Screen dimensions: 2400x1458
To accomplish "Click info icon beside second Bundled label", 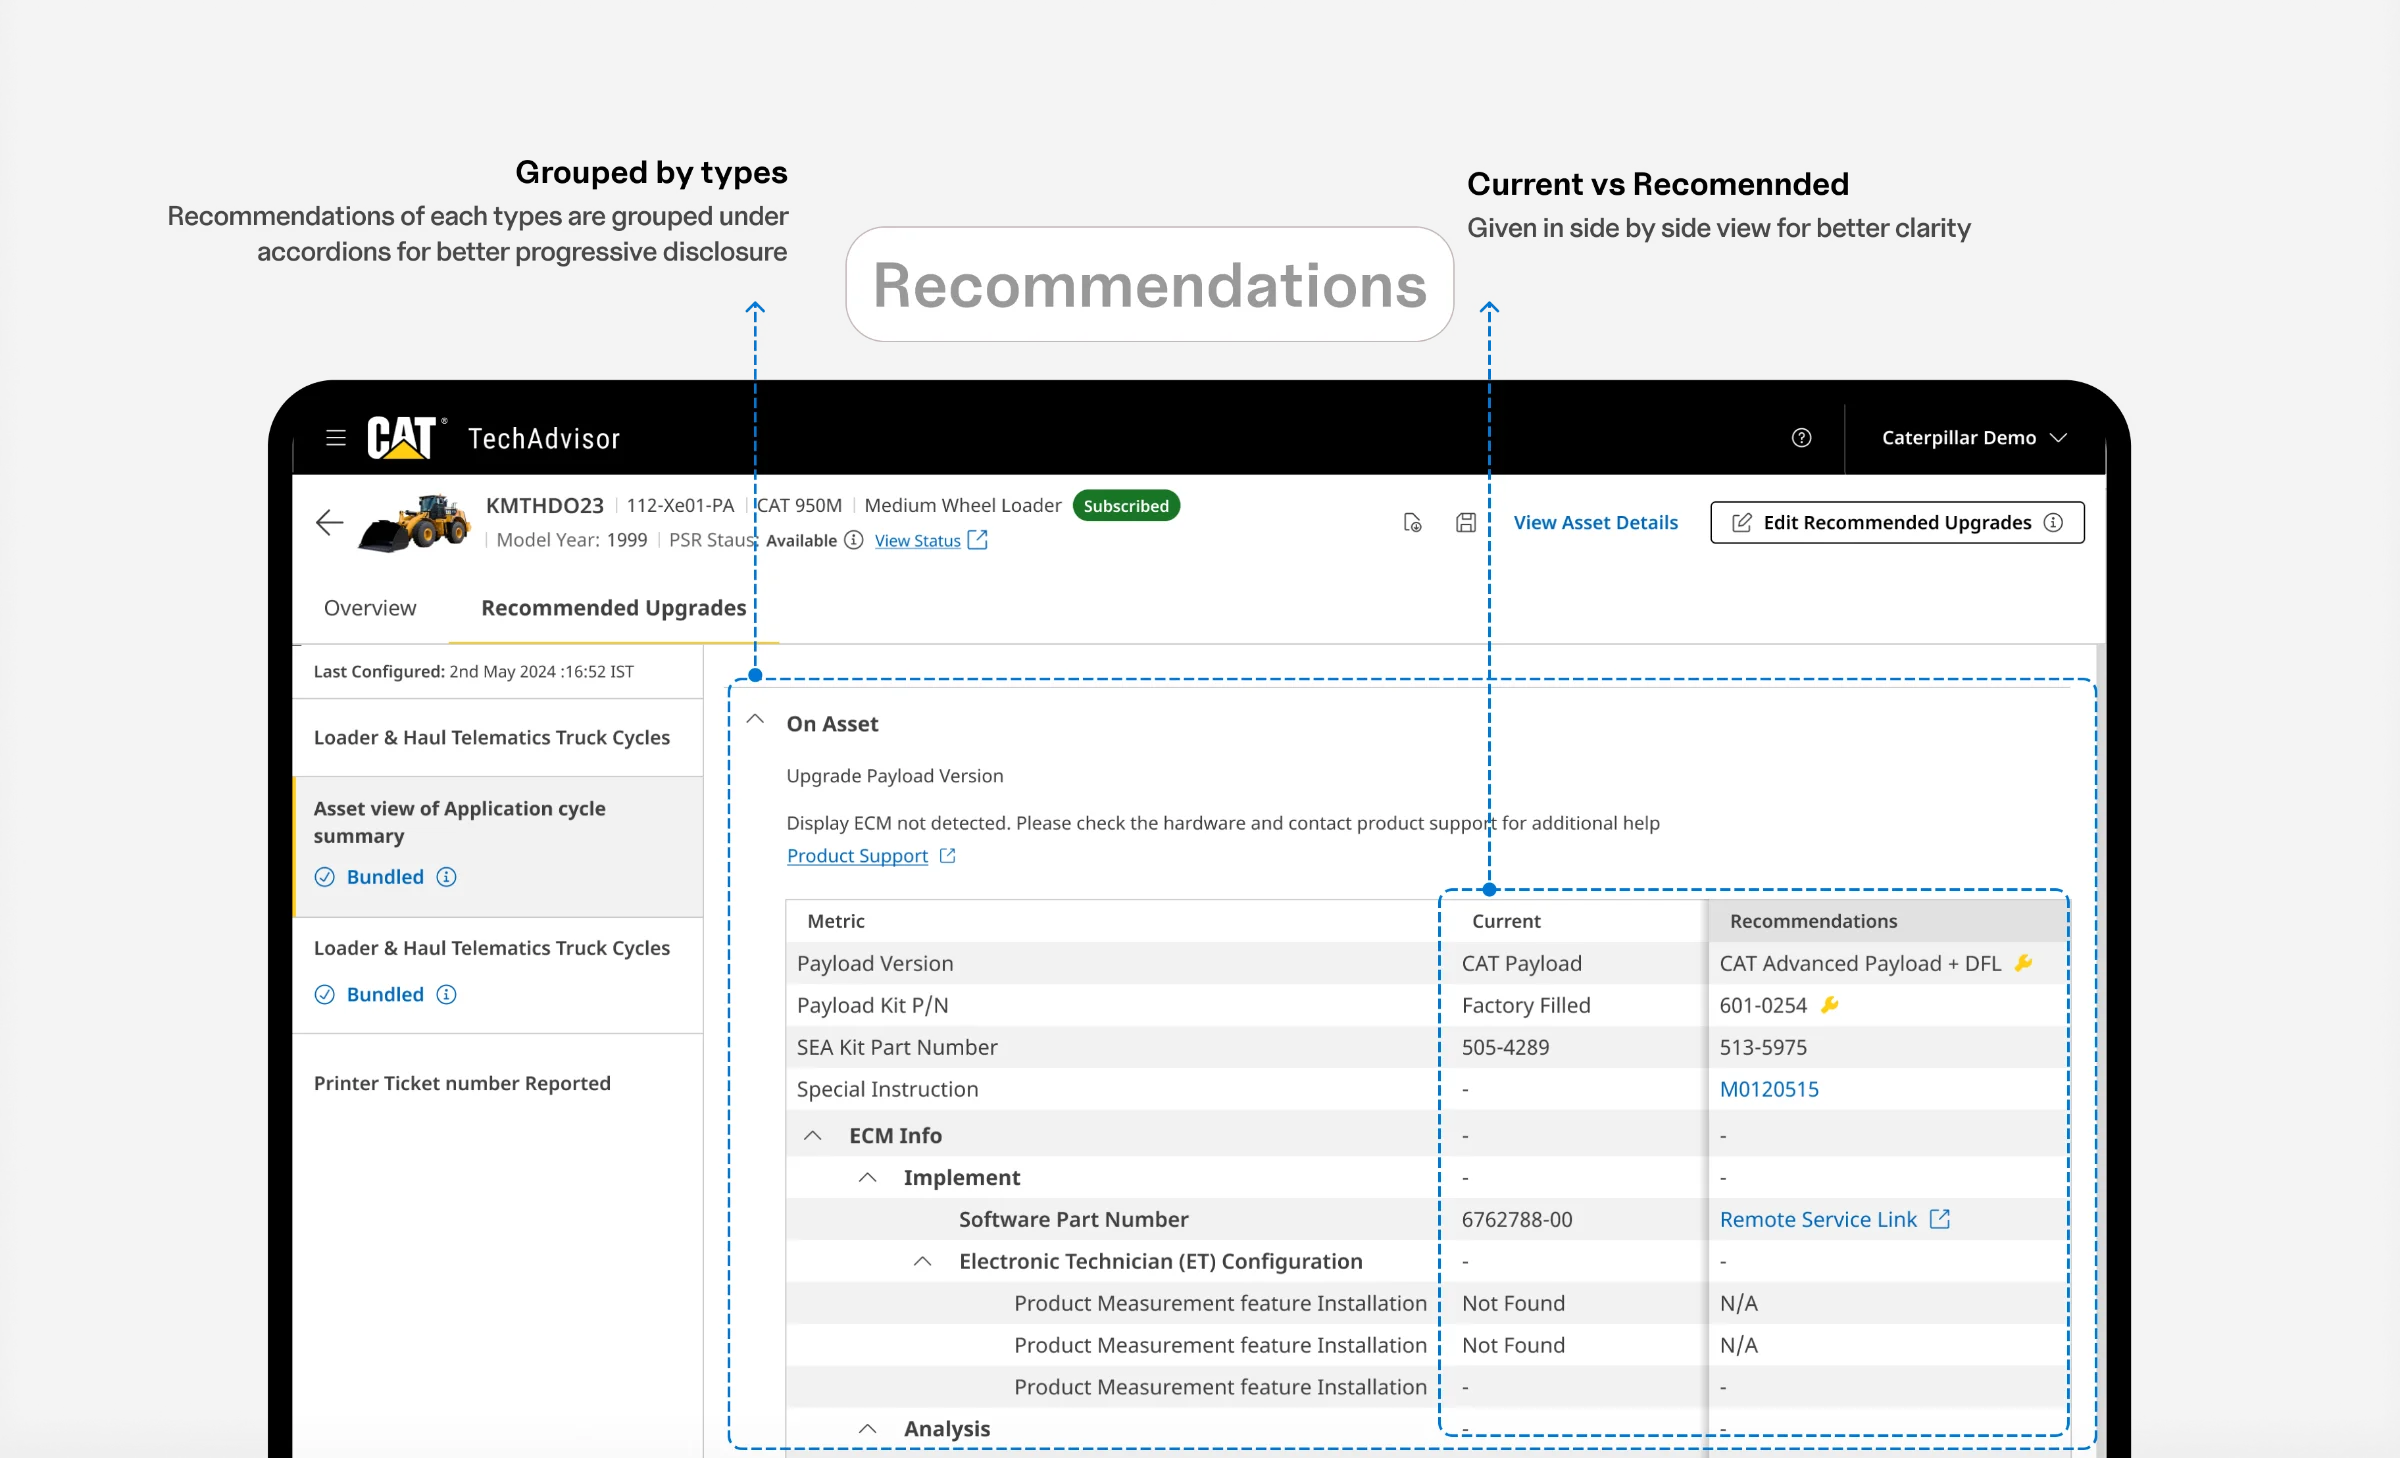I will [x=447, y=994].
